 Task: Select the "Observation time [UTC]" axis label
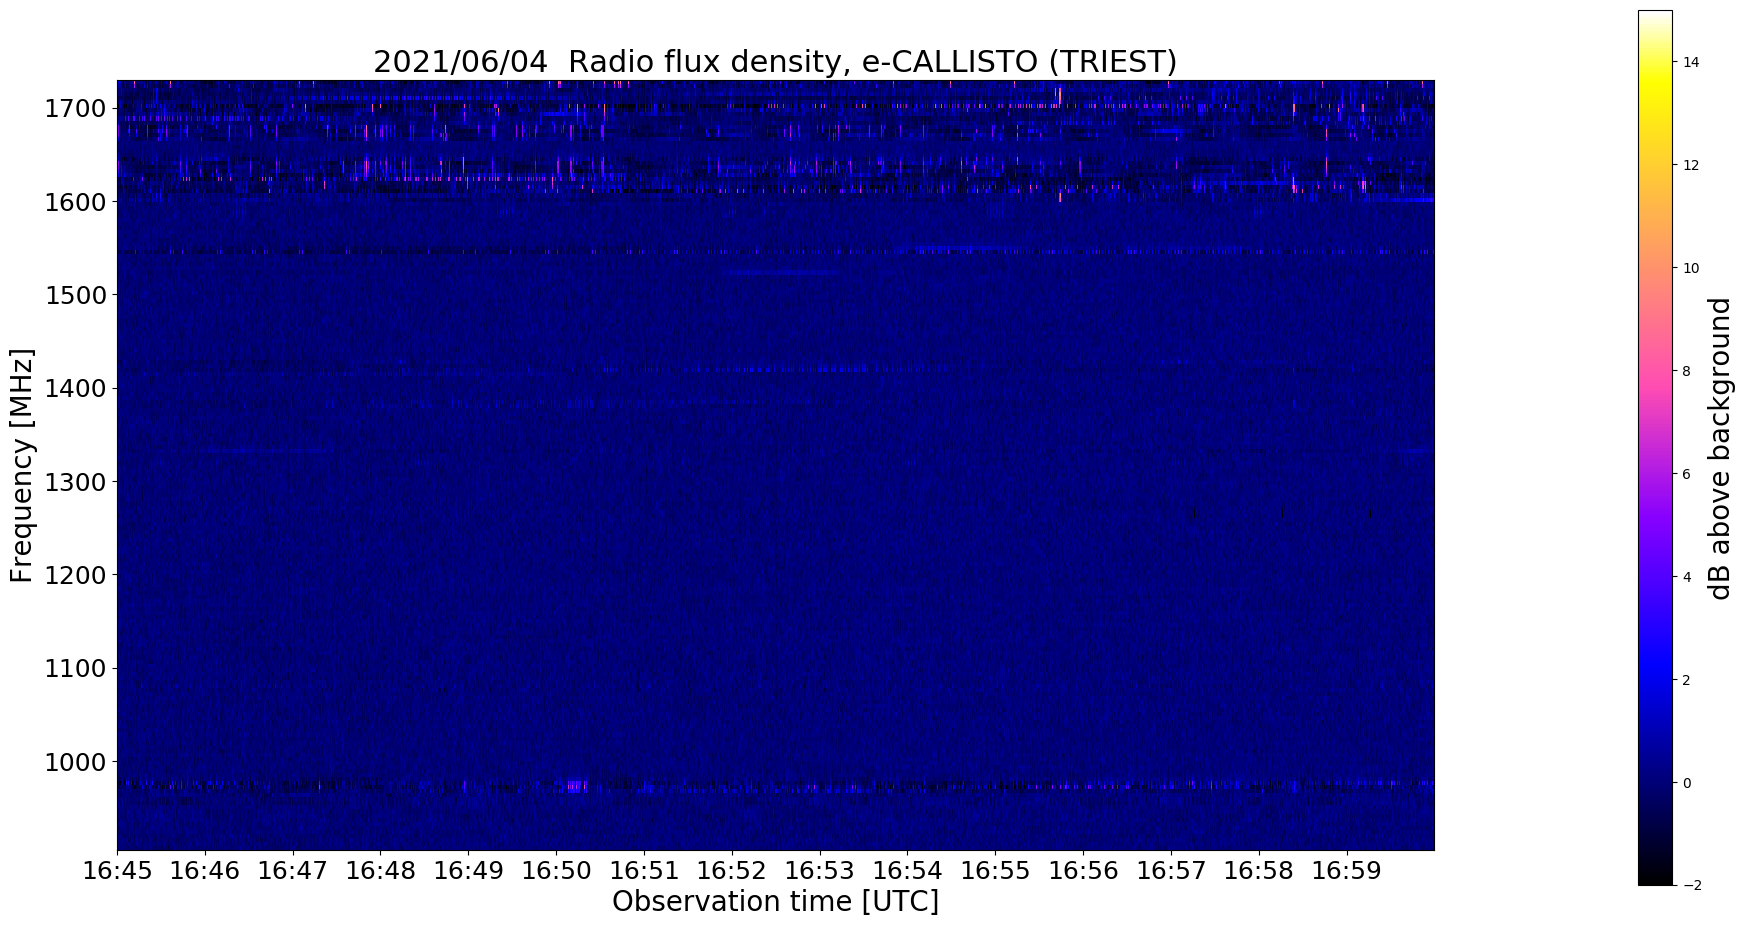pos(775,901)
